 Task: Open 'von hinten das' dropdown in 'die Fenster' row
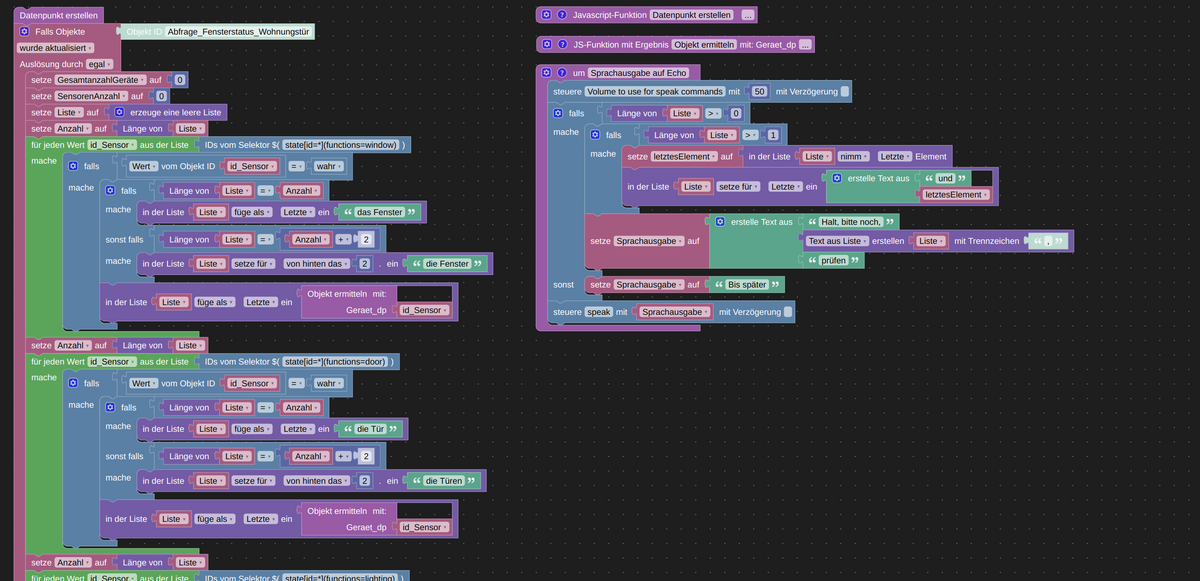pyautogui.click(x=317, y=264)
